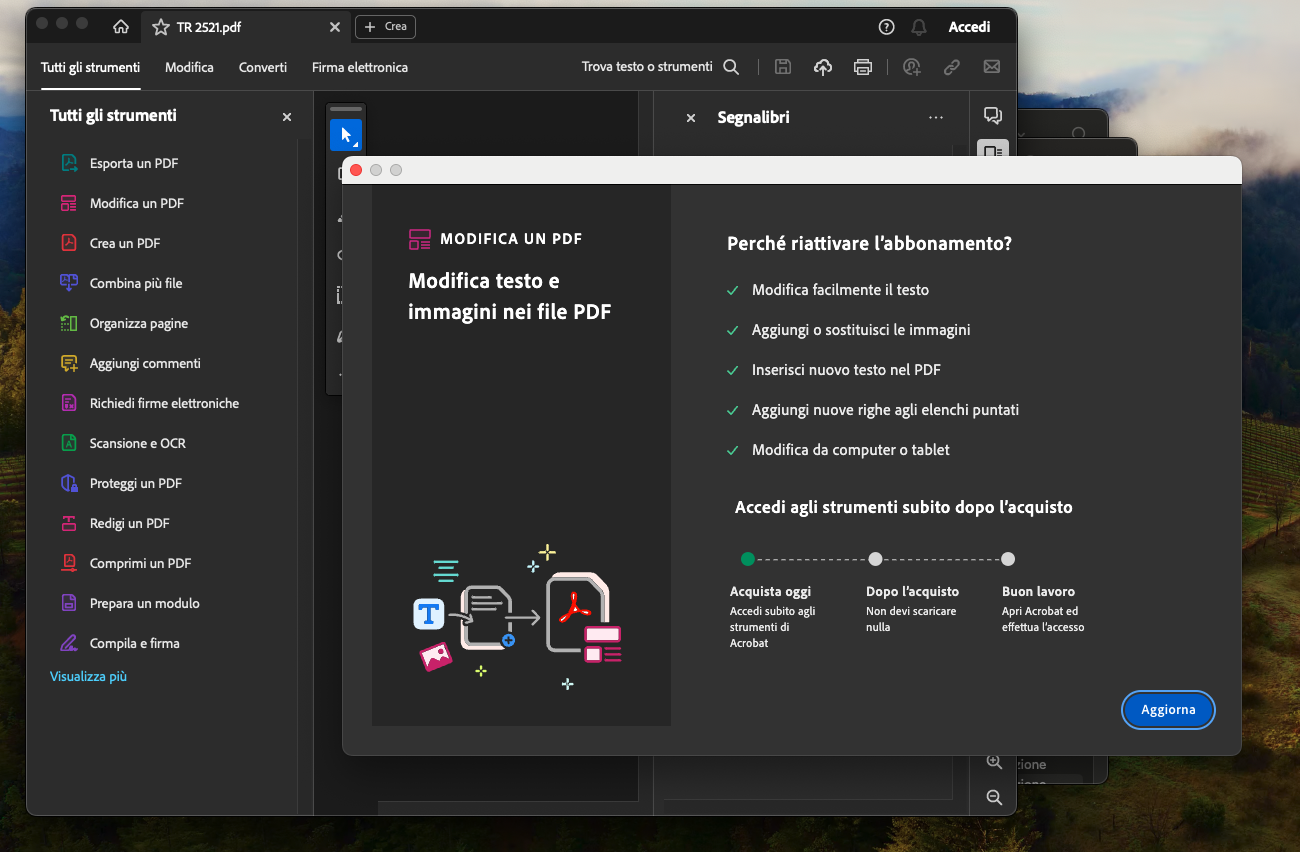This screenshot has width=1300, height=852.
Task: Select Modifica un PDF tool
Action: (137, 203)
